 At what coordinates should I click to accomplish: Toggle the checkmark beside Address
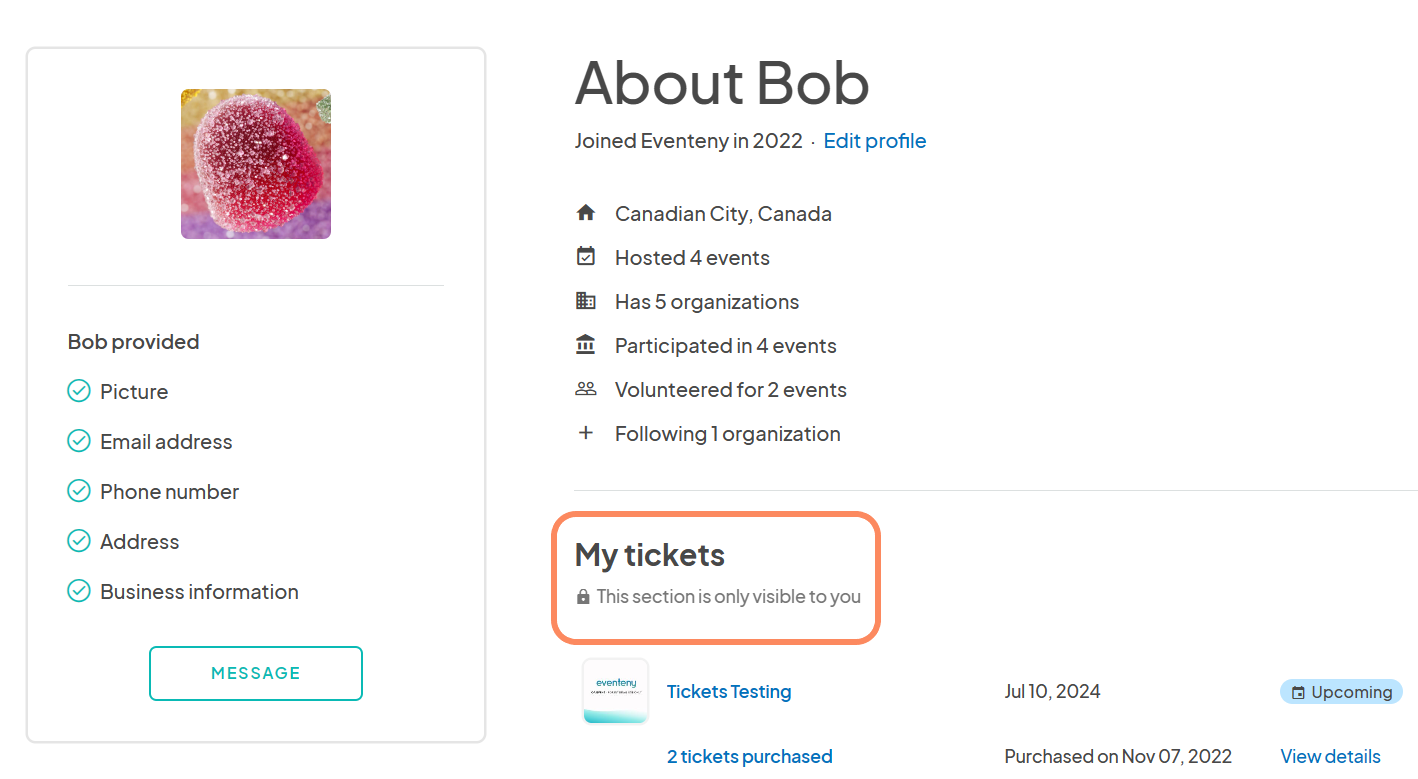tap(79, 540)
